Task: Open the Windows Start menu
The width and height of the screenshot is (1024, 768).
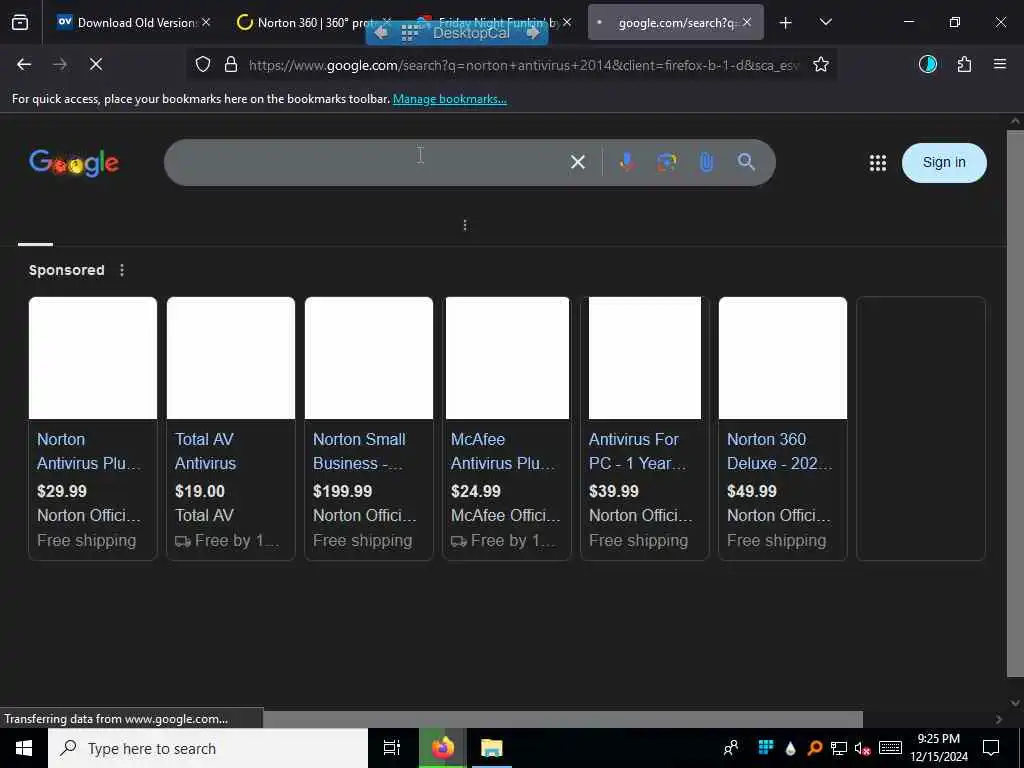Action: (x=24, y=748)
